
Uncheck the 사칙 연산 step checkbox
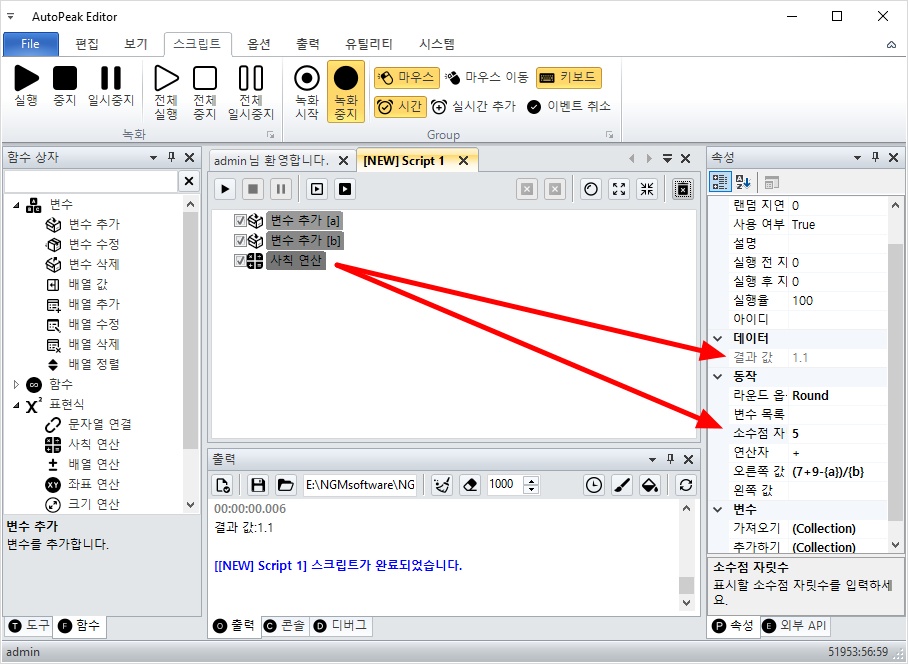[x=240, y=261]
